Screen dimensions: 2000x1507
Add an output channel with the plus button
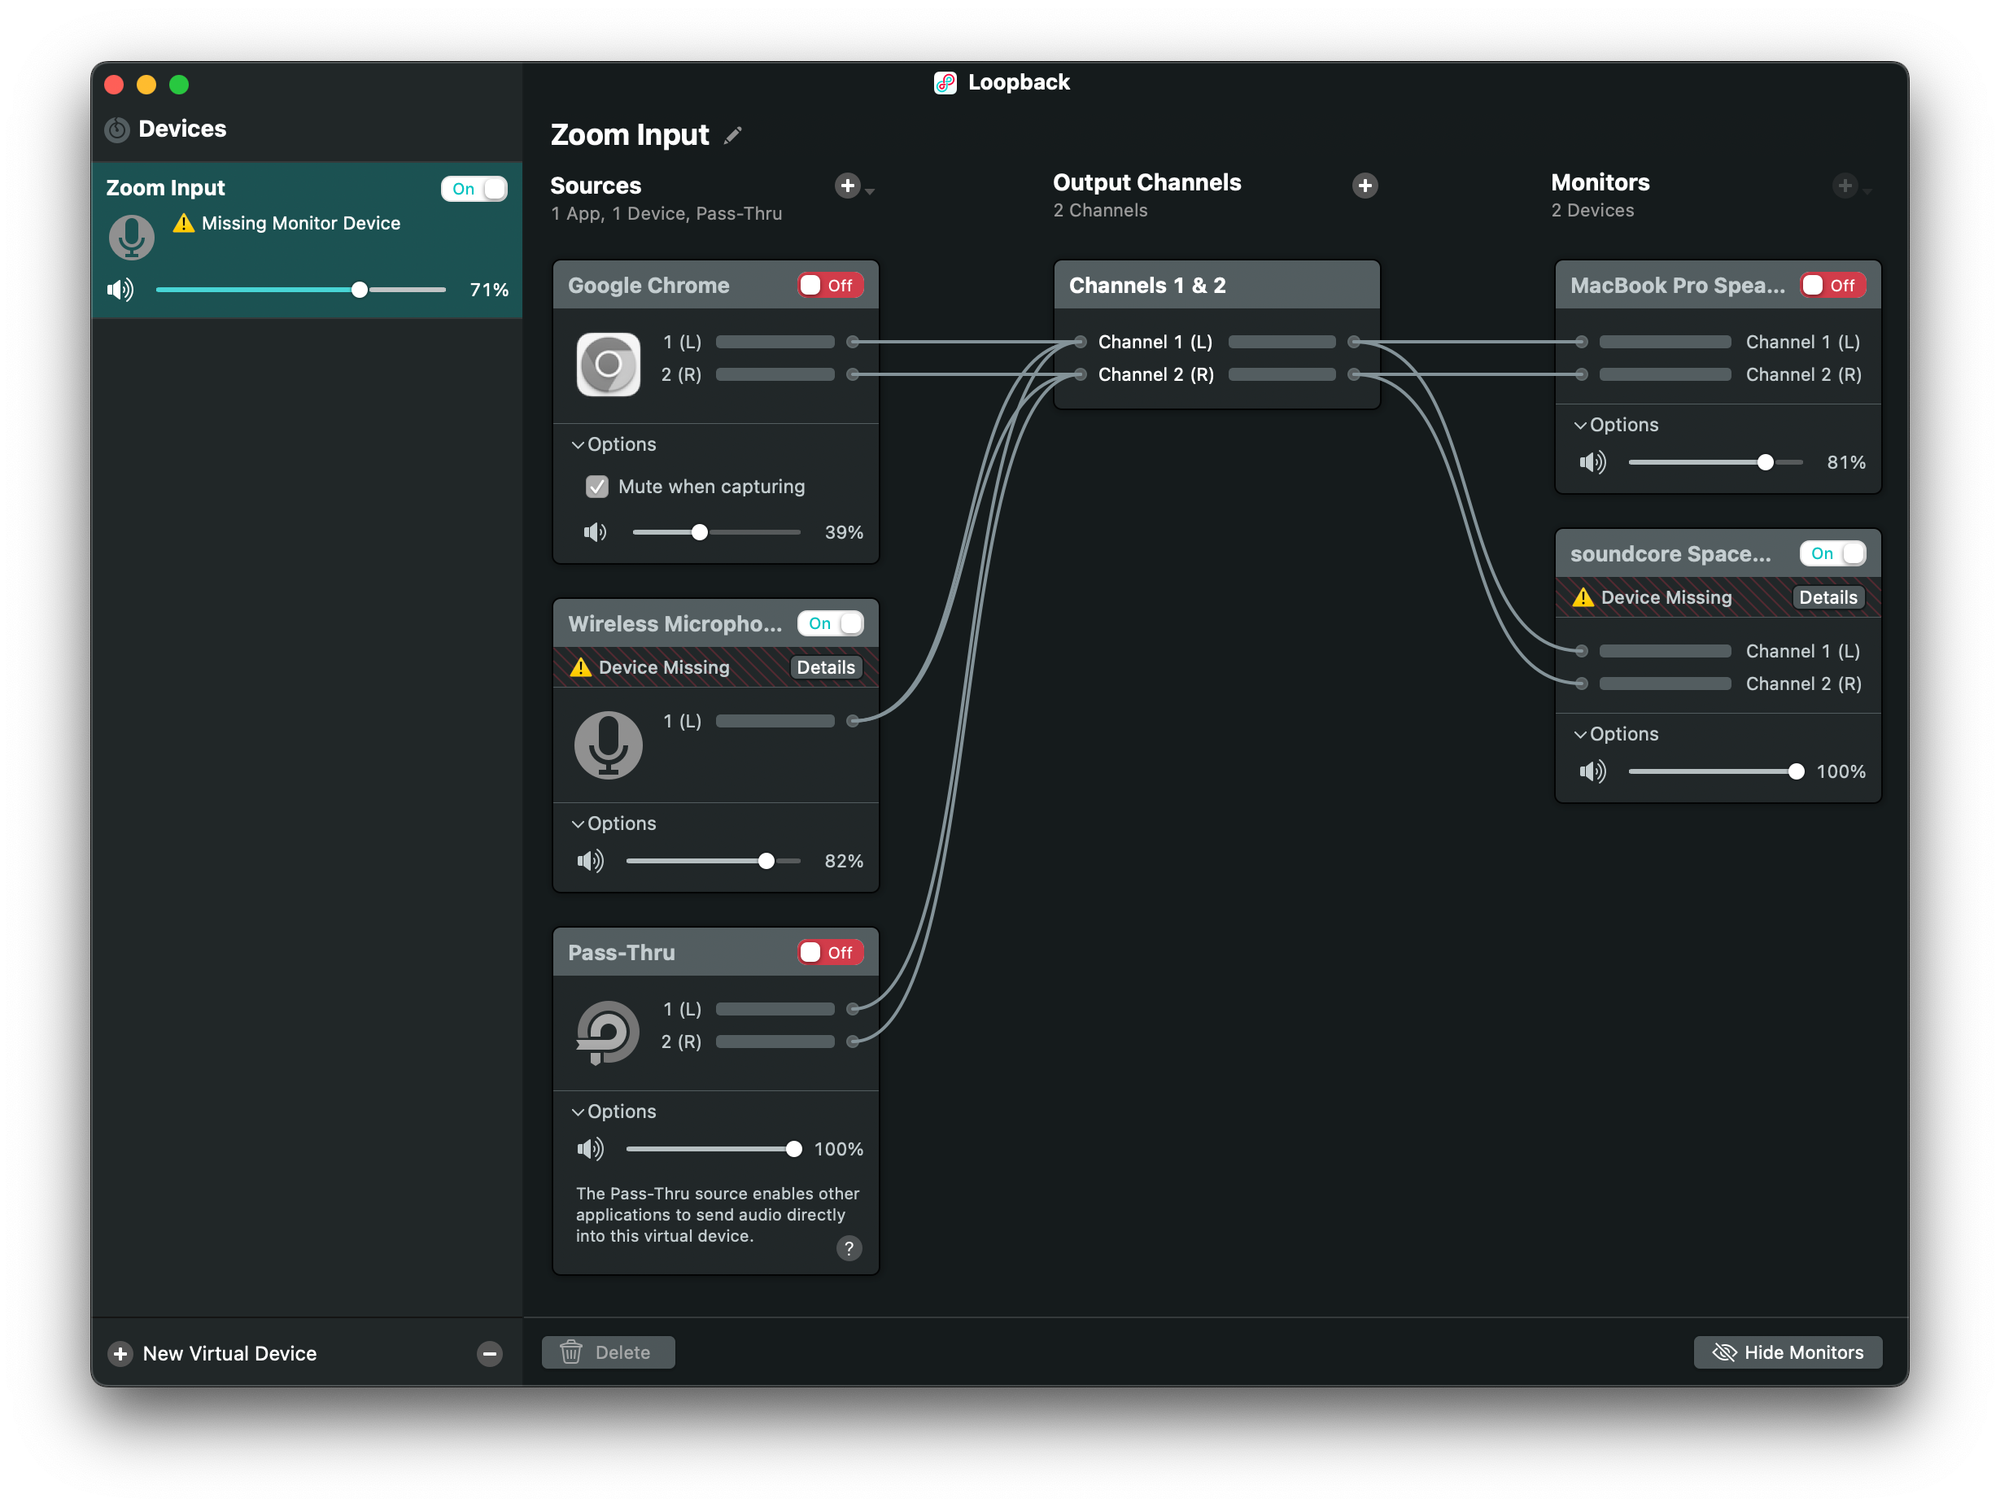[1364, 185]
